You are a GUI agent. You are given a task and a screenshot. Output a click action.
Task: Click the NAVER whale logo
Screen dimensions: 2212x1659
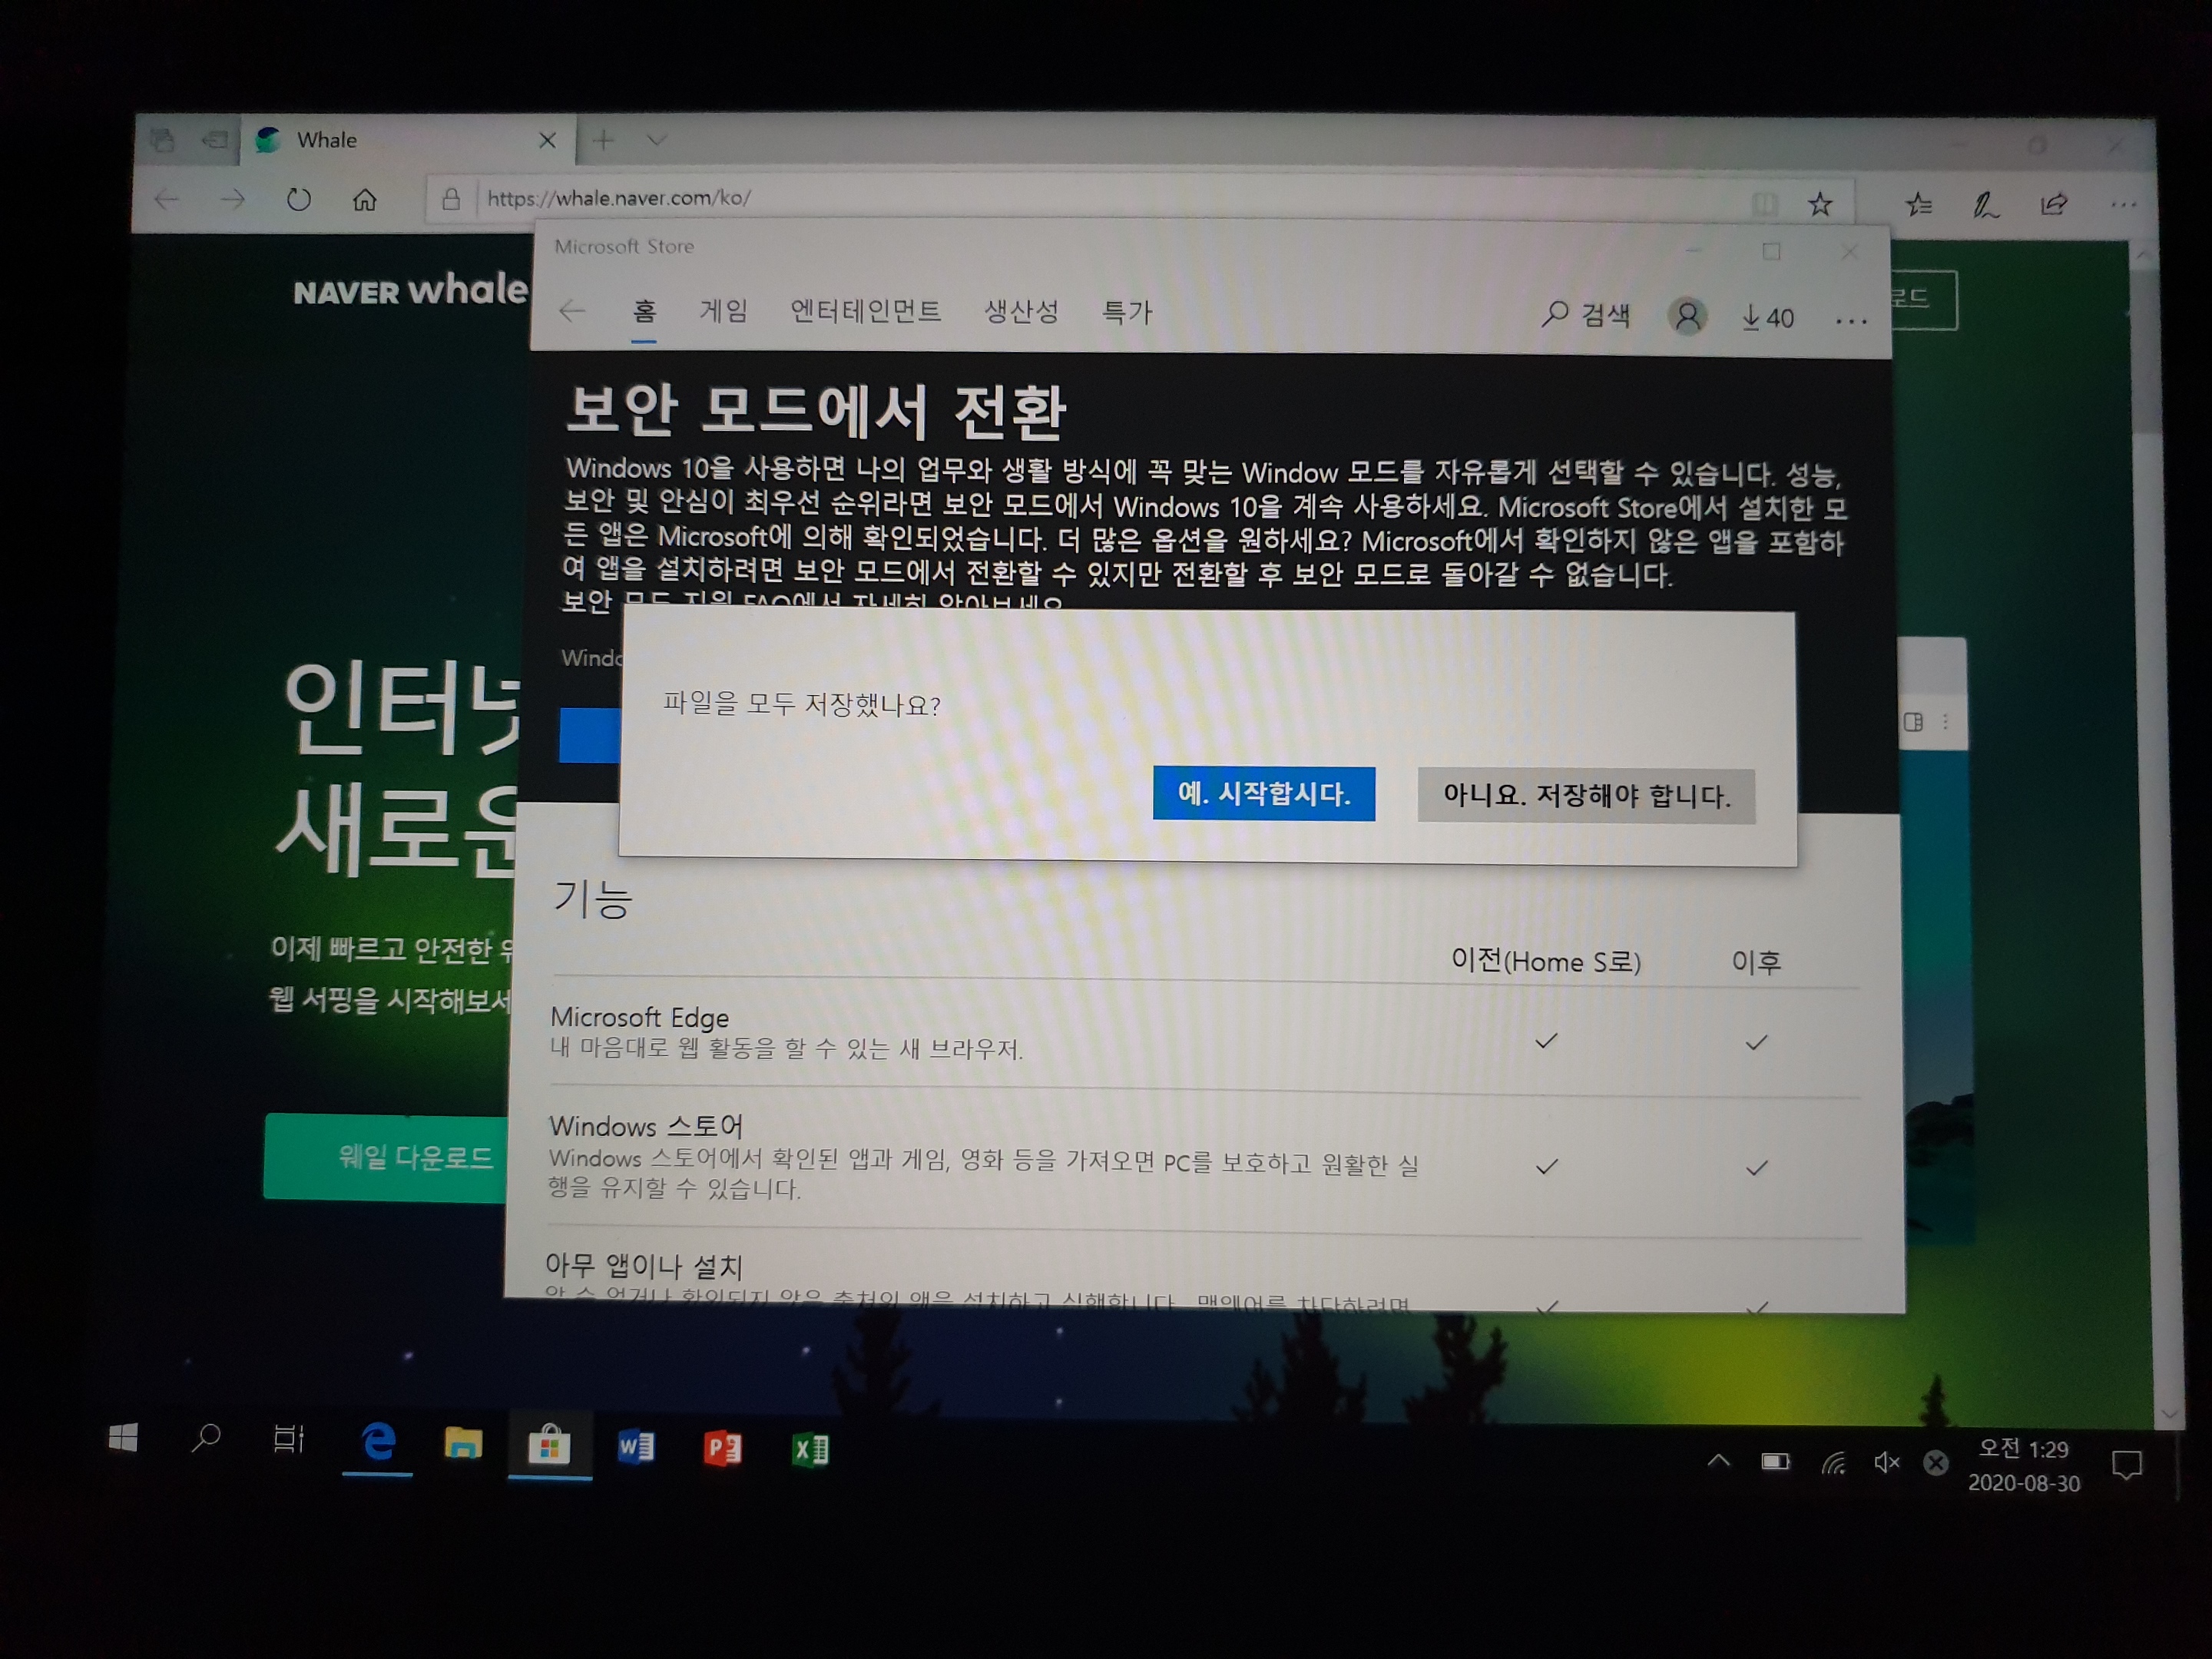(410, 290)
